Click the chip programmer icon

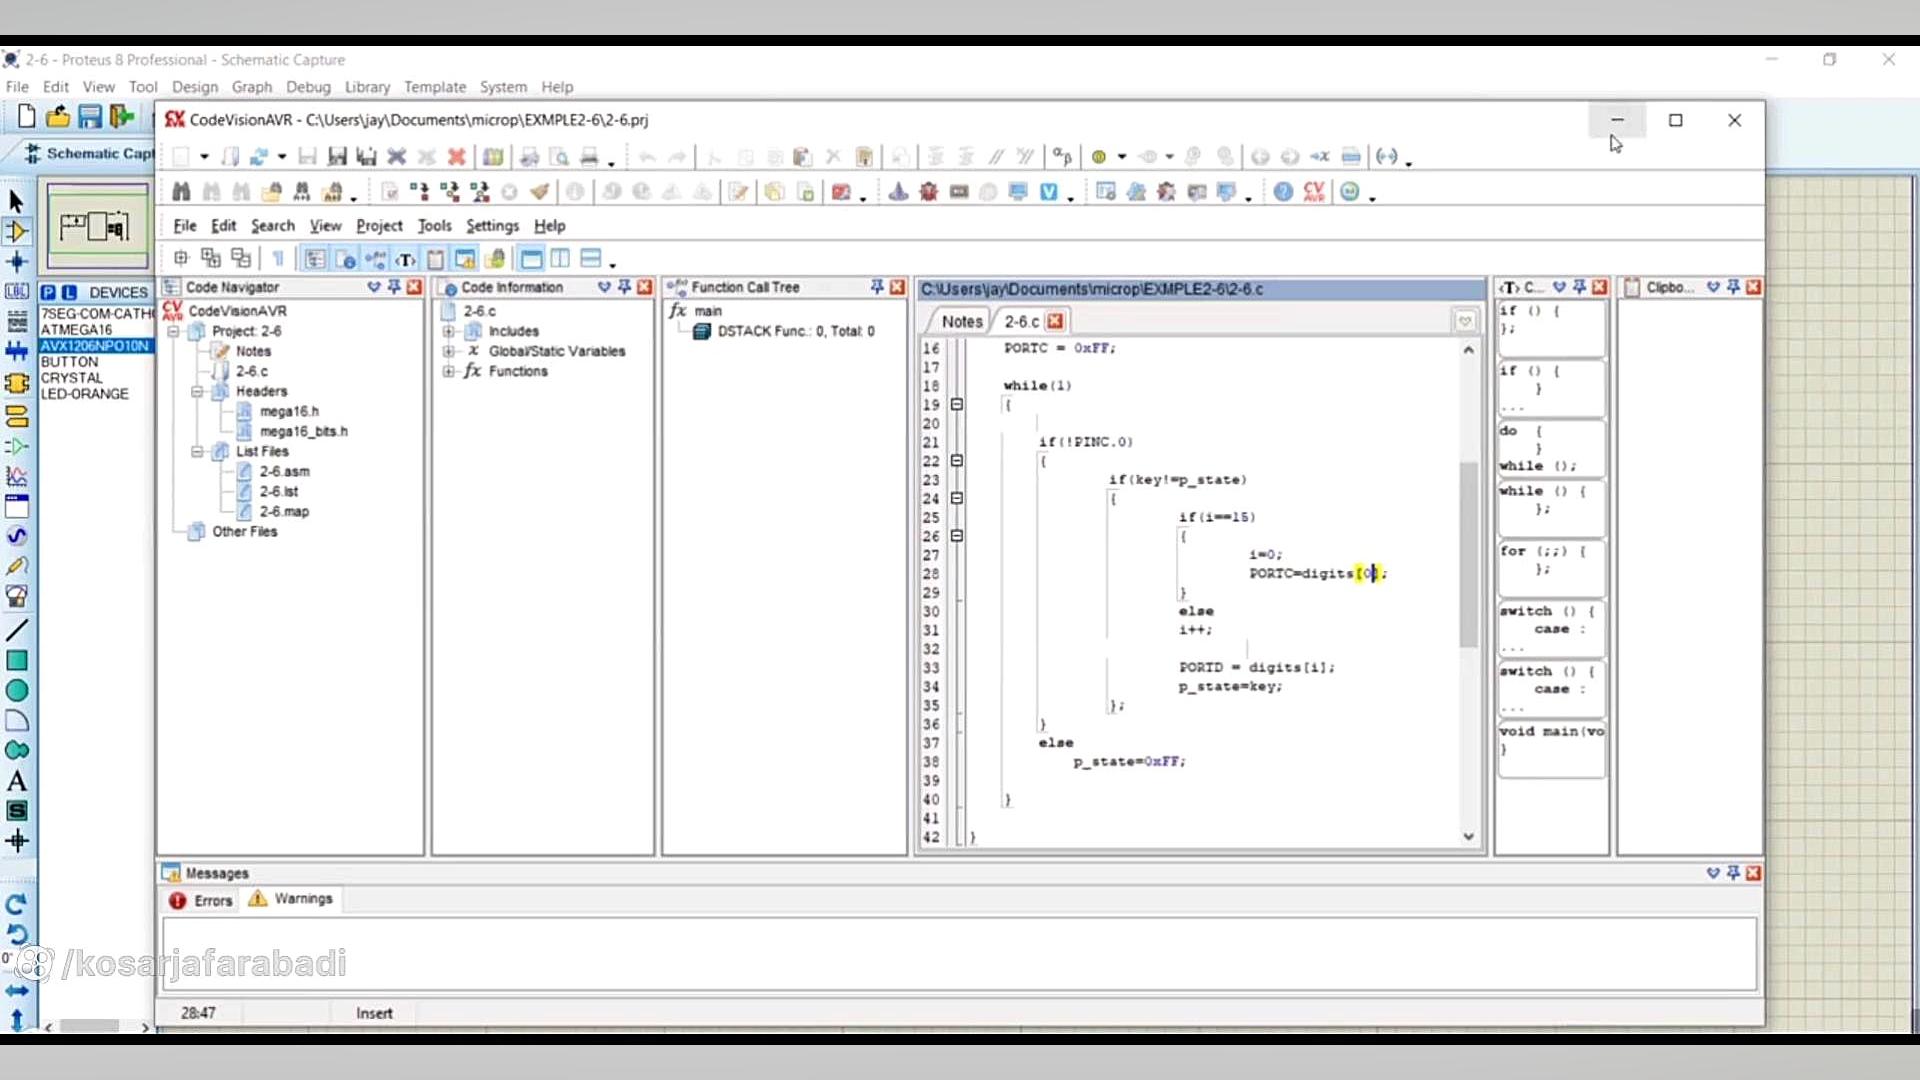[x=959, y=192]
